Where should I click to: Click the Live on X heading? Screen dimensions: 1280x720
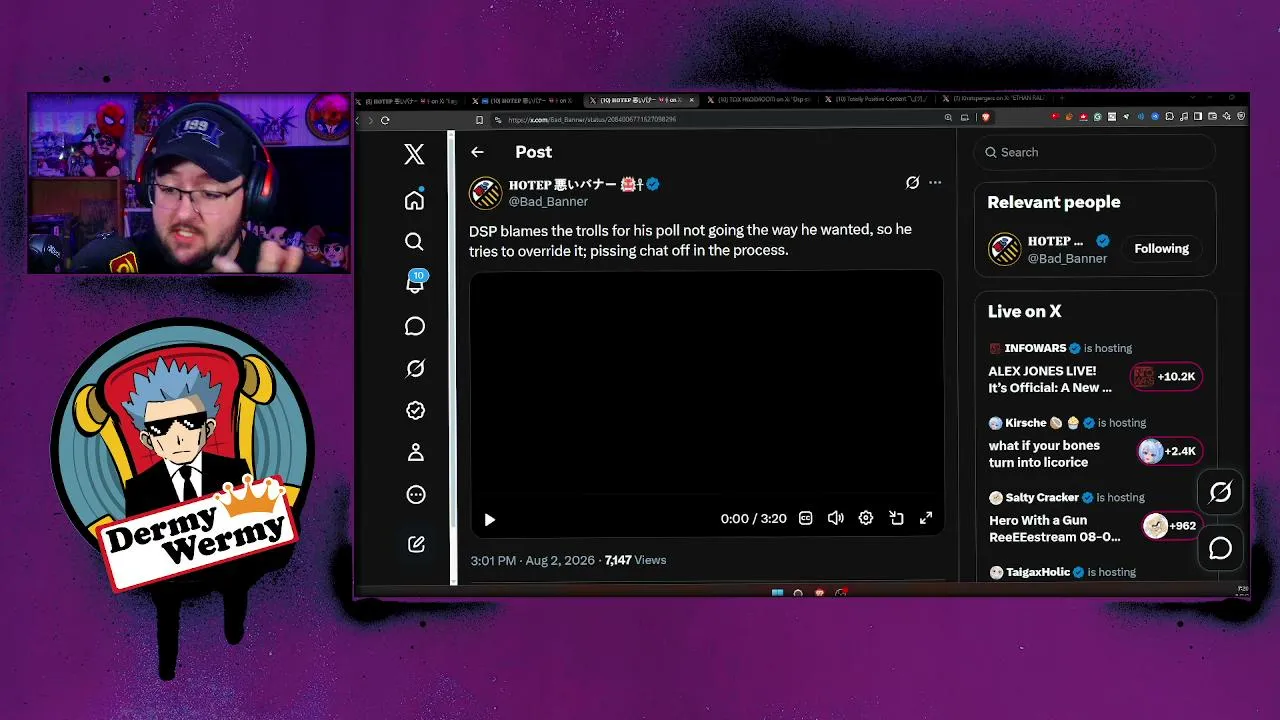[x=1024, y=312]
